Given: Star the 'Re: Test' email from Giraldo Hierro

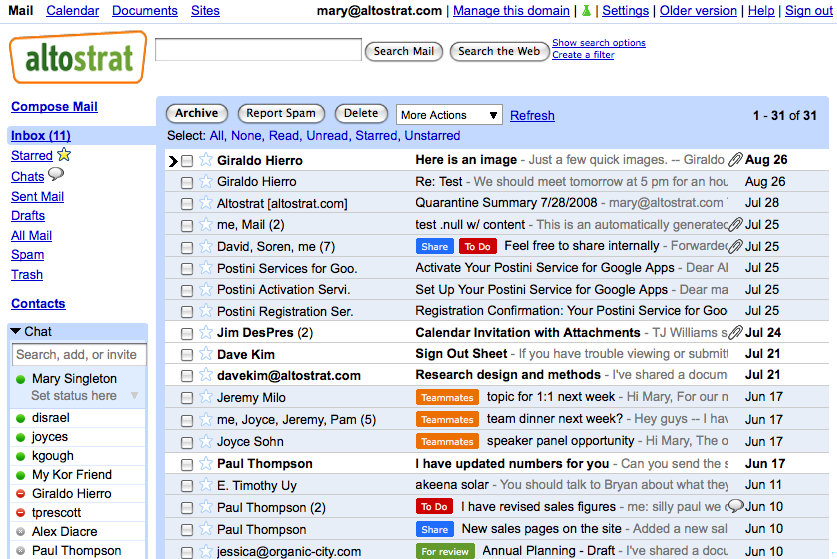Looking at the screenshot, I should [206, 182].
